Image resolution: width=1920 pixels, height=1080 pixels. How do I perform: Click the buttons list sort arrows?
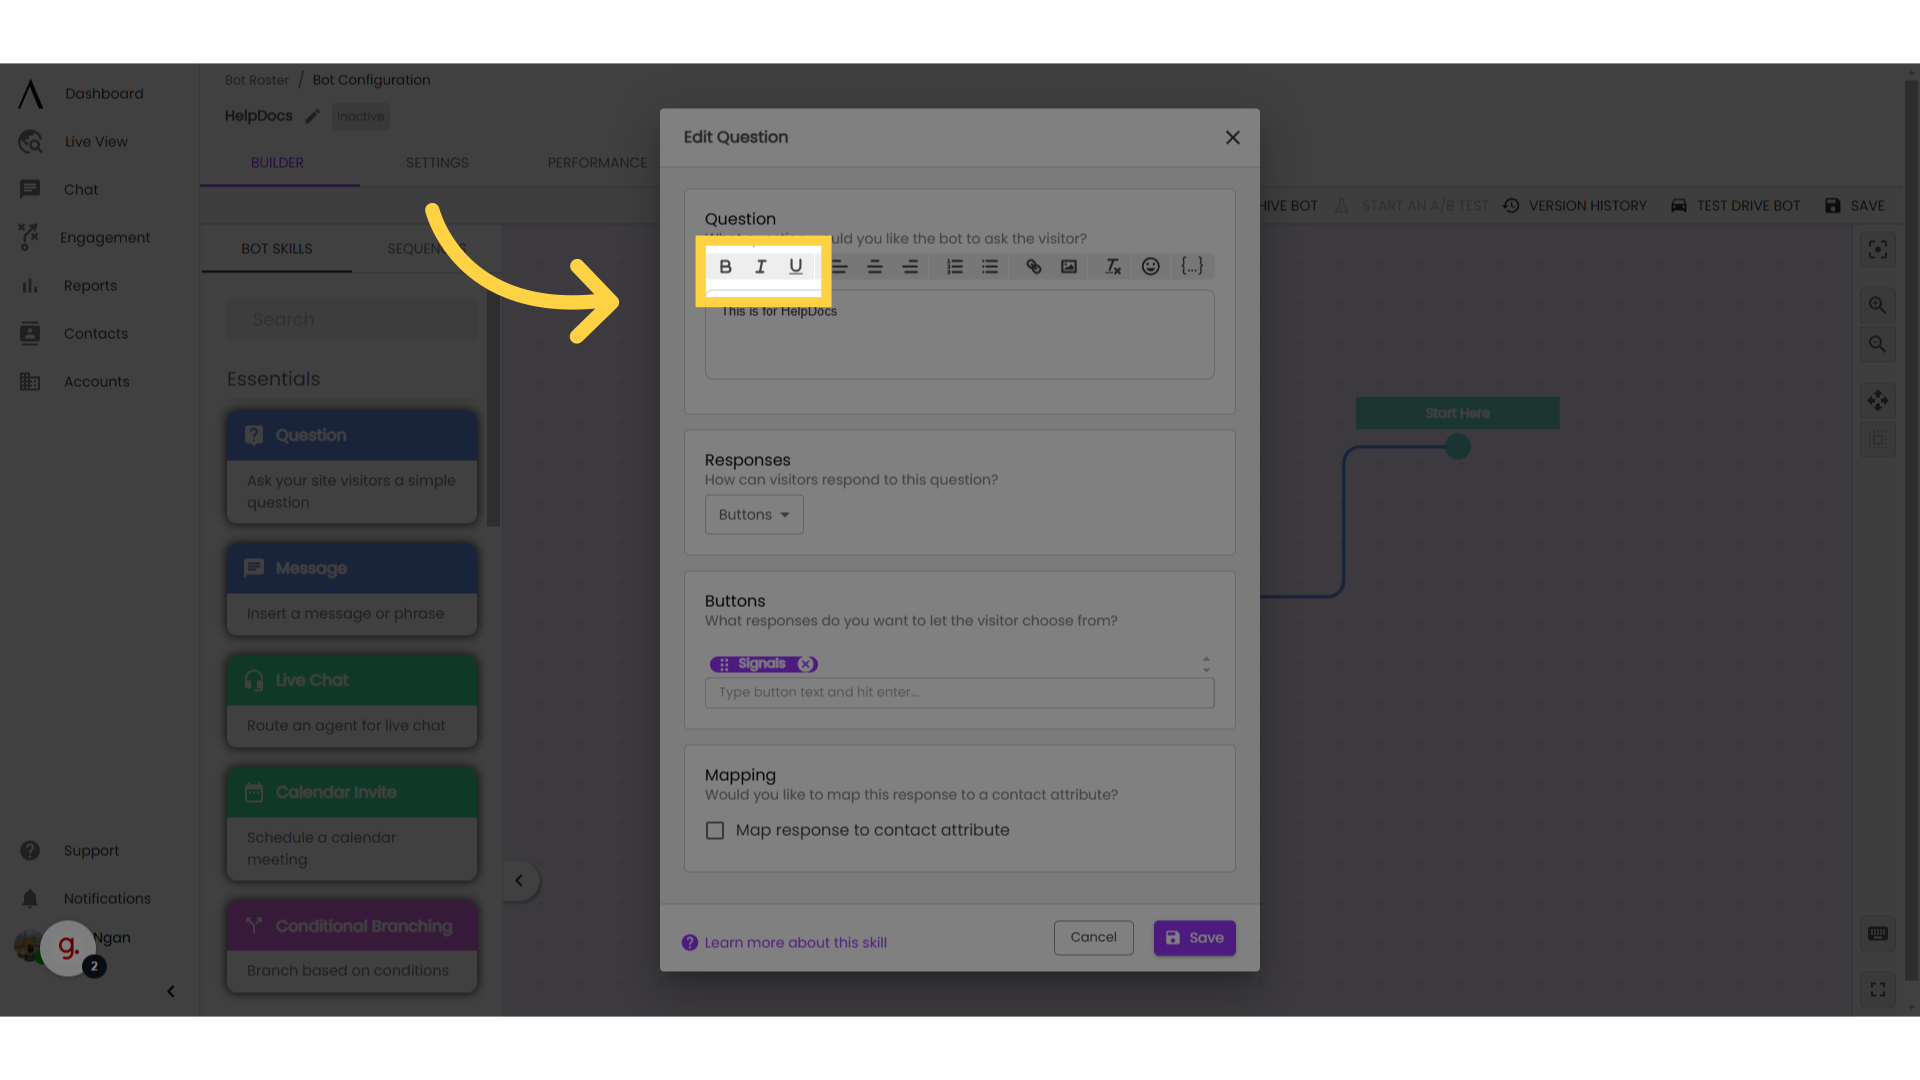tap(1206, 665)
